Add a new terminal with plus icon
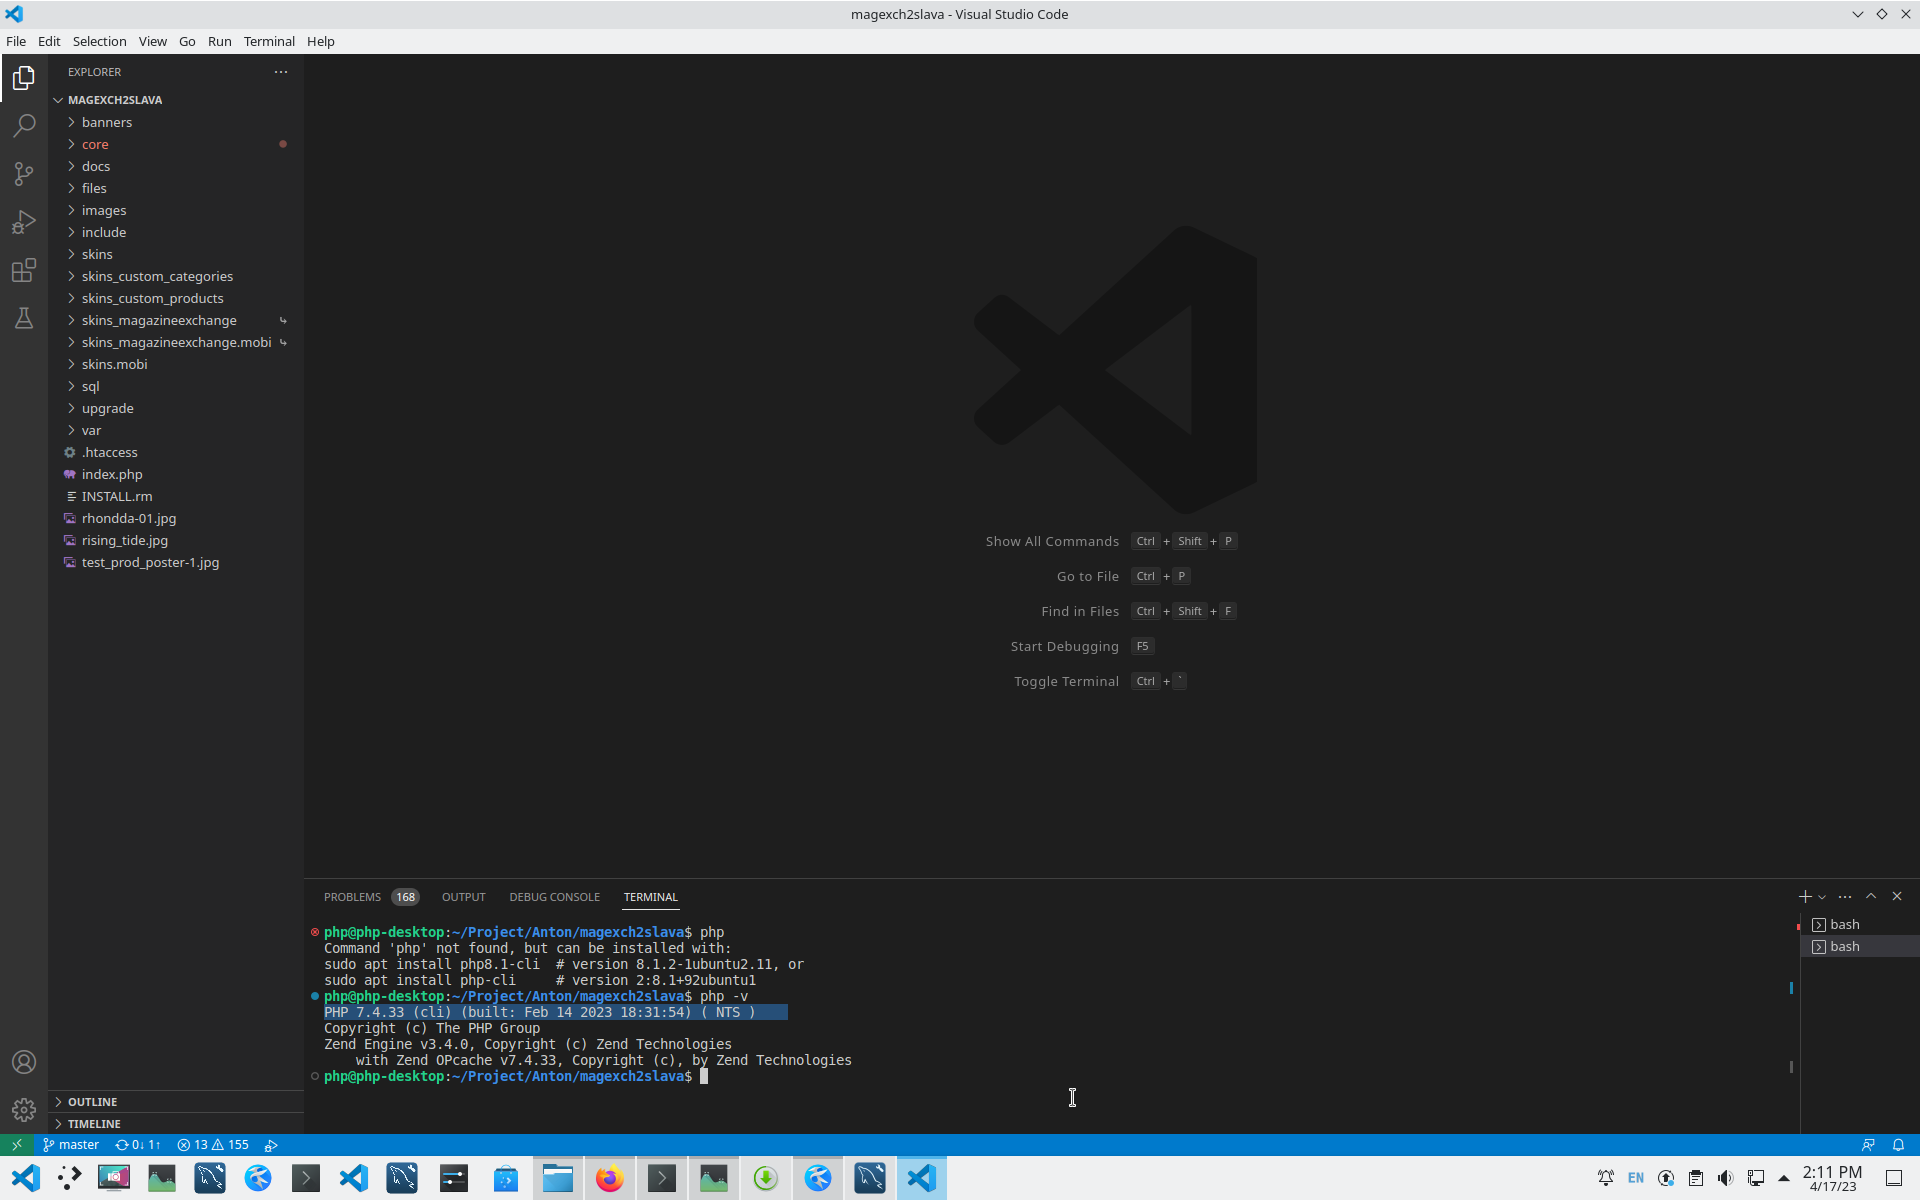1920x1200 pixels. tap(1804, 897)
